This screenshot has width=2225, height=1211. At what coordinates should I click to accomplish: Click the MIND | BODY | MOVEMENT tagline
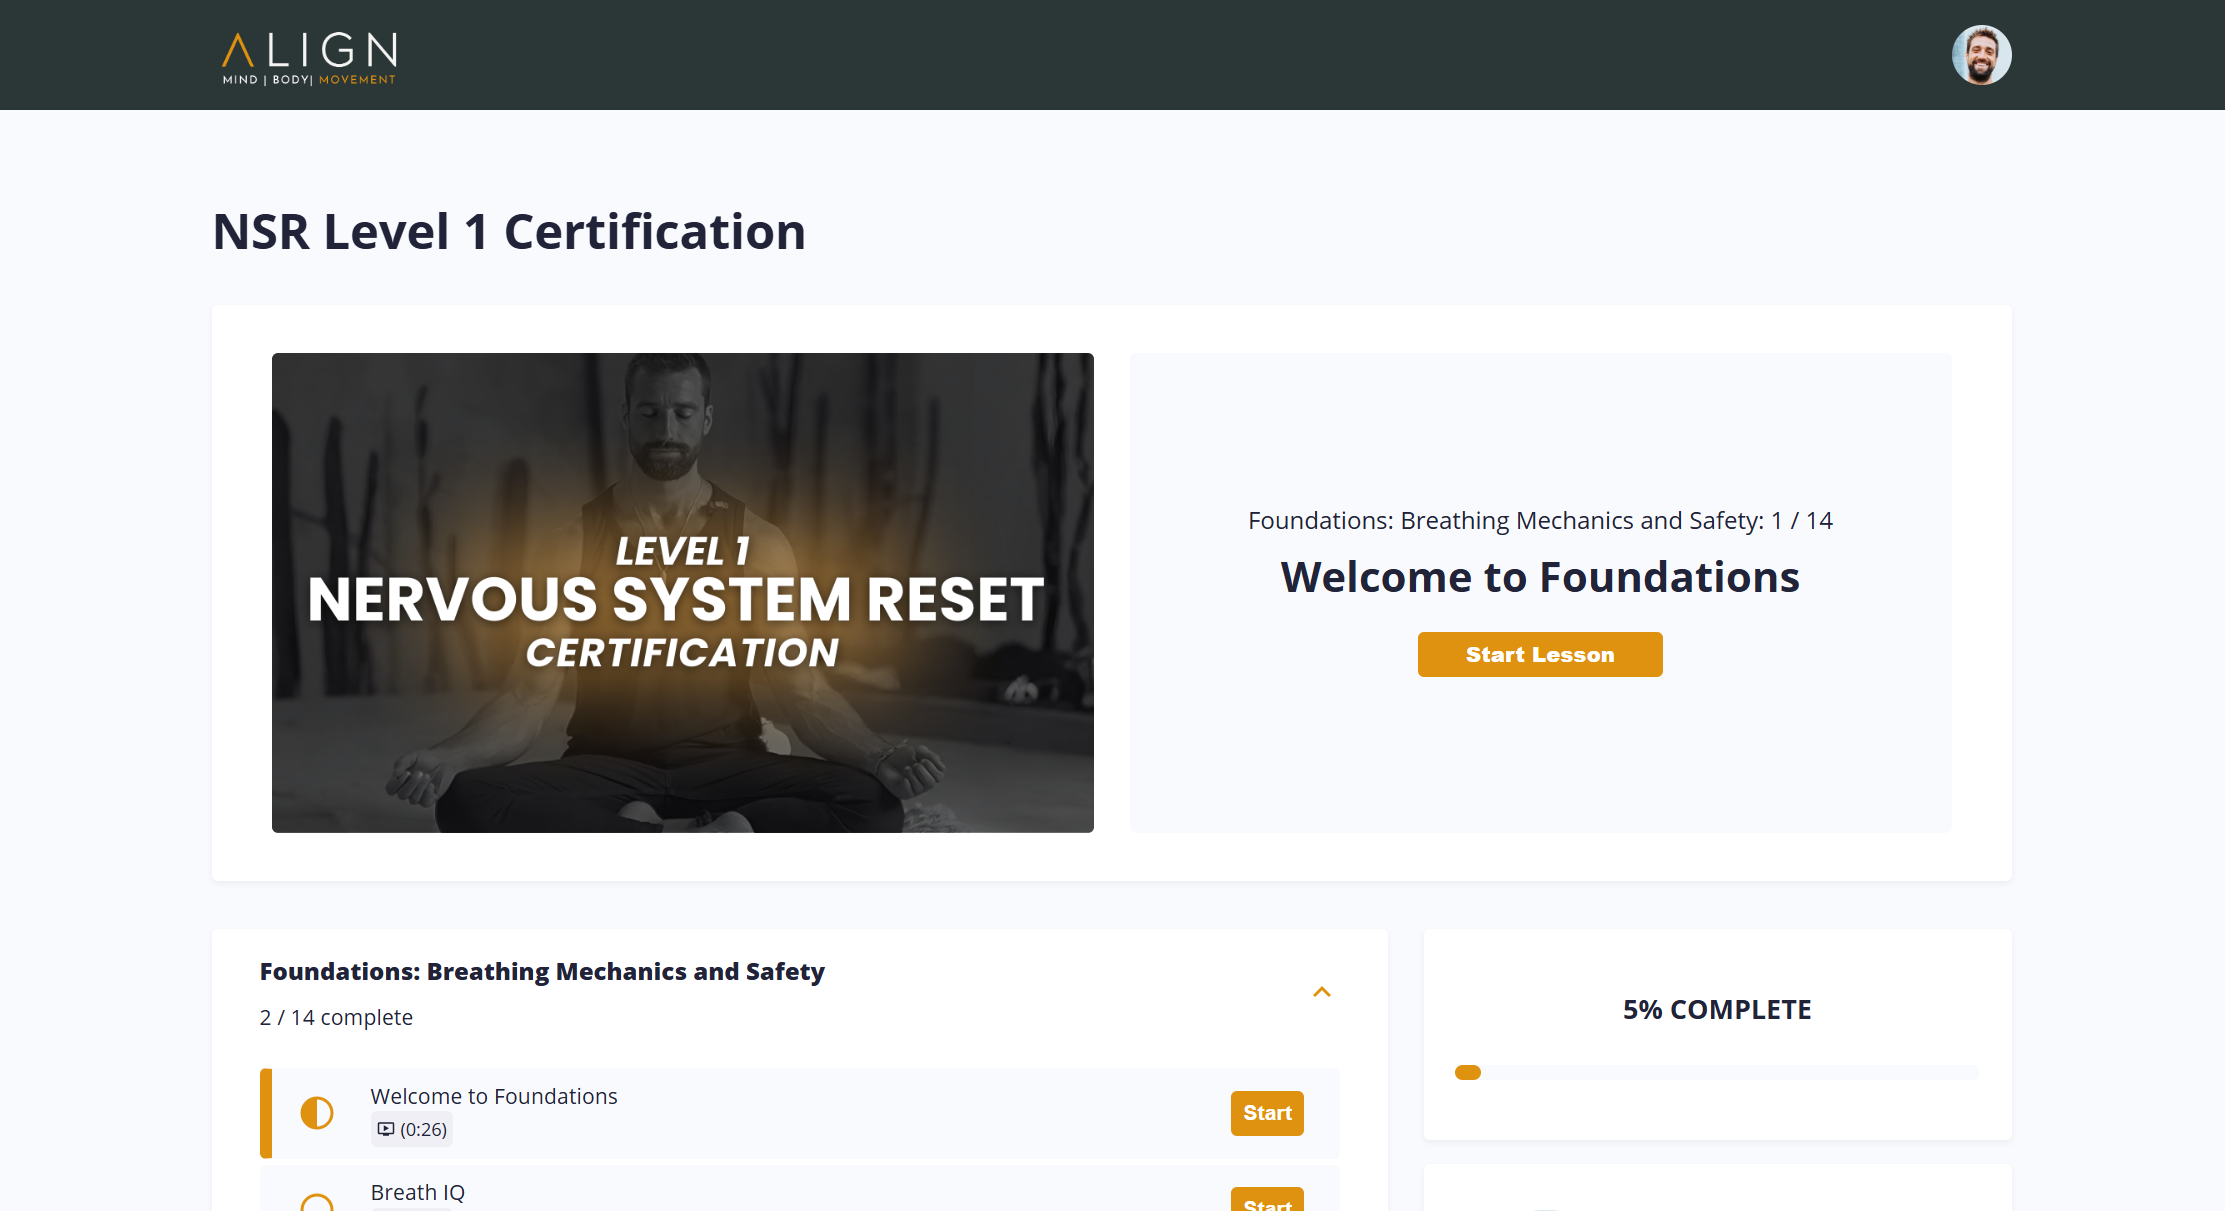pyautogui.click(x=309, y=80)
